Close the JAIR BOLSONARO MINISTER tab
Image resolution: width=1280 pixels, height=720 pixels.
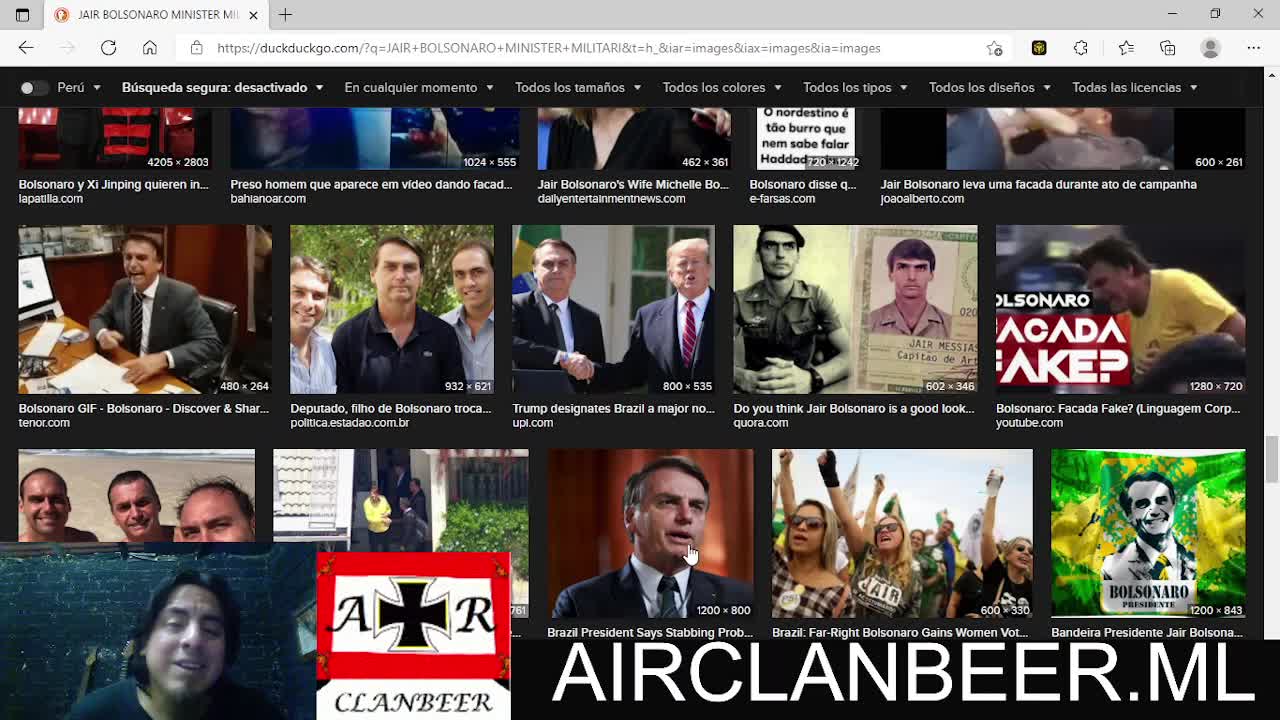[253, 15]
